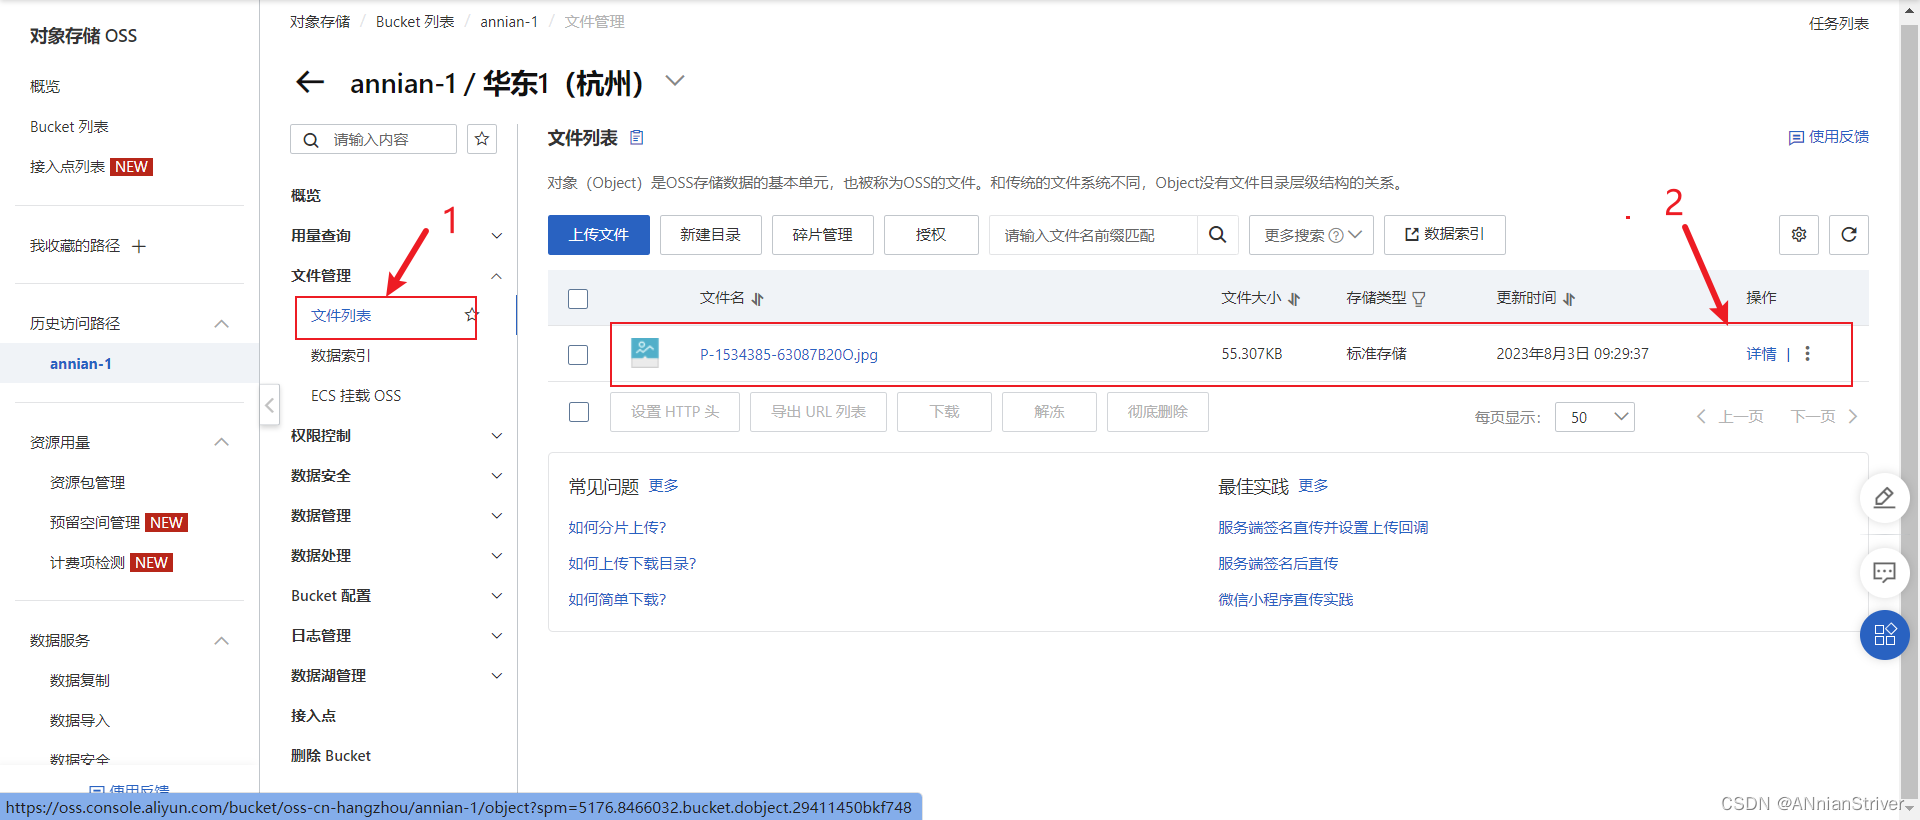The height and width of the screenshot is (820, 1920).
Task: Collapse the 历史访问路径 section chevron
Action: [222, 324]
